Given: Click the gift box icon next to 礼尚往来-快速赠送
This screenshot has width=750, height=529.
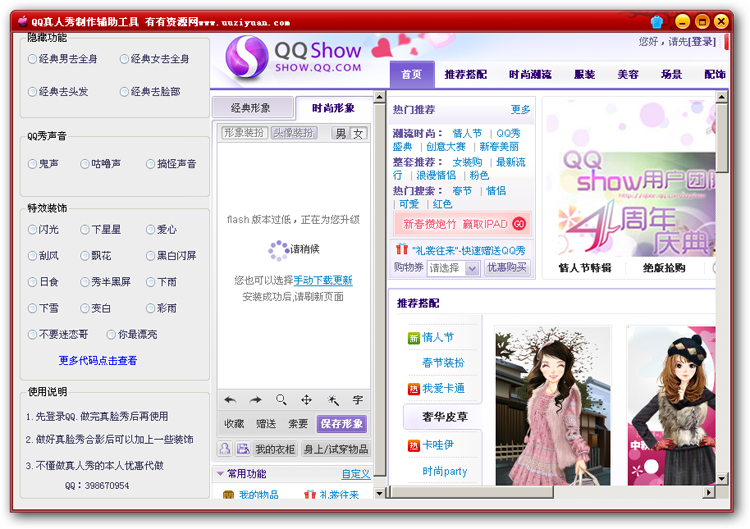Looking at the screenshot, I should 402,249.
